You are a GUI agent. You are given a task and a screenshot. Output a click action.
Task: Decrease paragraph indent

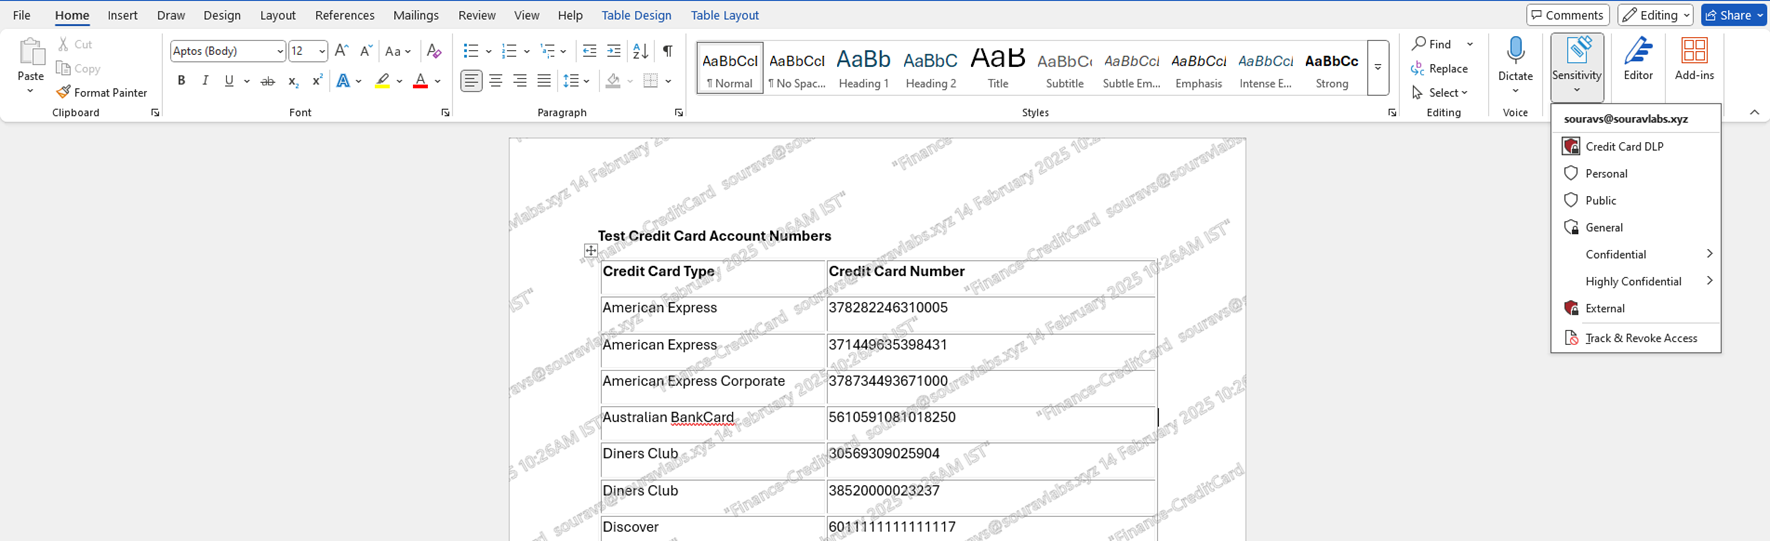coord(590,51)
